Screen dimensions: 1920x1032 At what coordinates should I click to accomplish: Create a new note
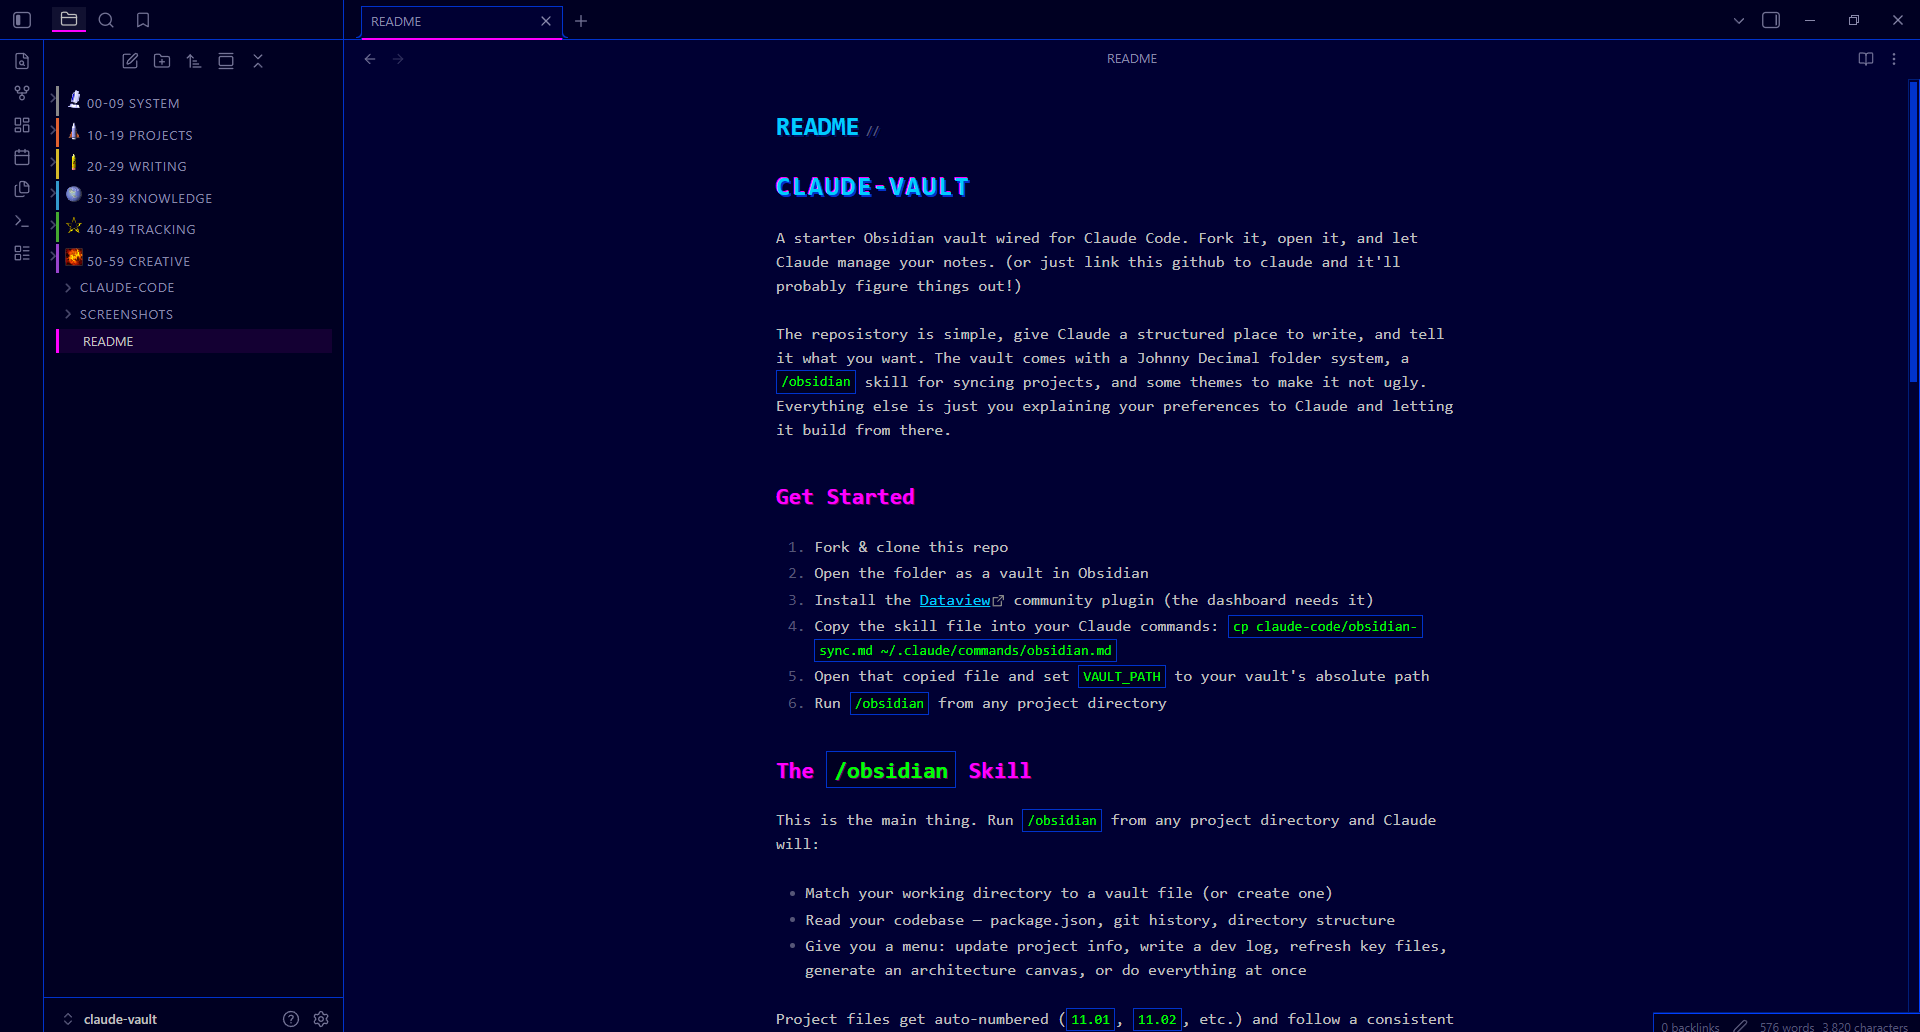(130, 61)
